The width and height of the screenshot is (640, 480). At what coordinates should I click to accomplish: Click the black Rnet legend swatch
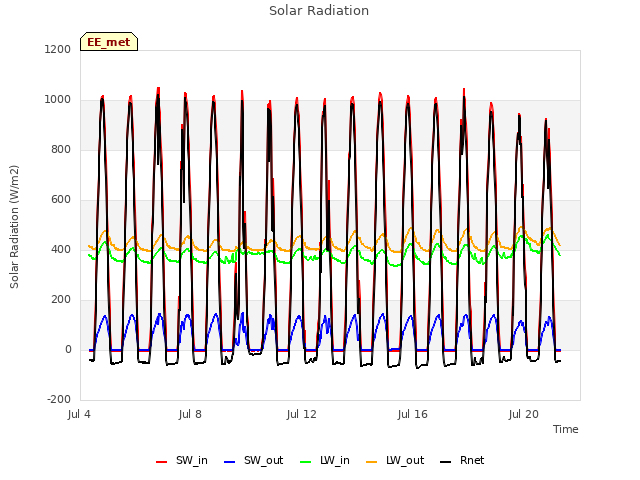coord(446,462)
